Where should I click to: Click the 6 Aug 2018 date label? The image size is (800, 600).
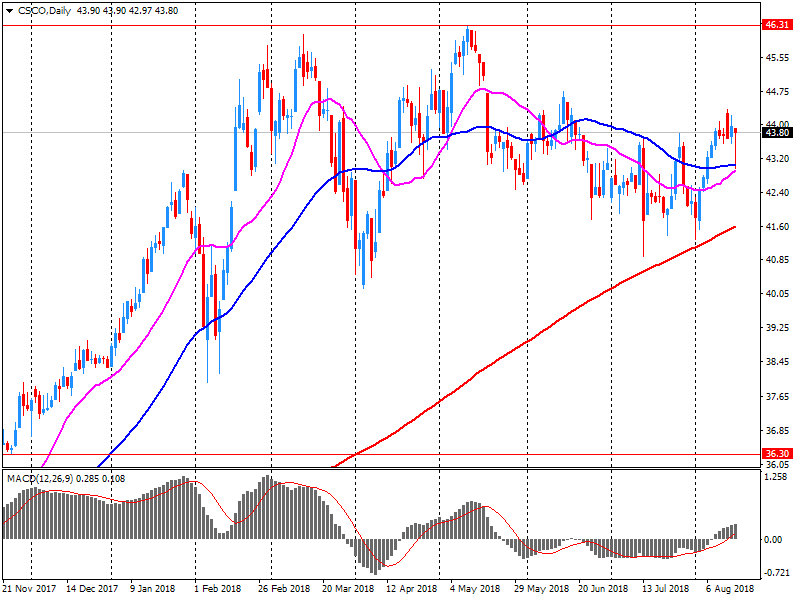[x=730, y=588]
